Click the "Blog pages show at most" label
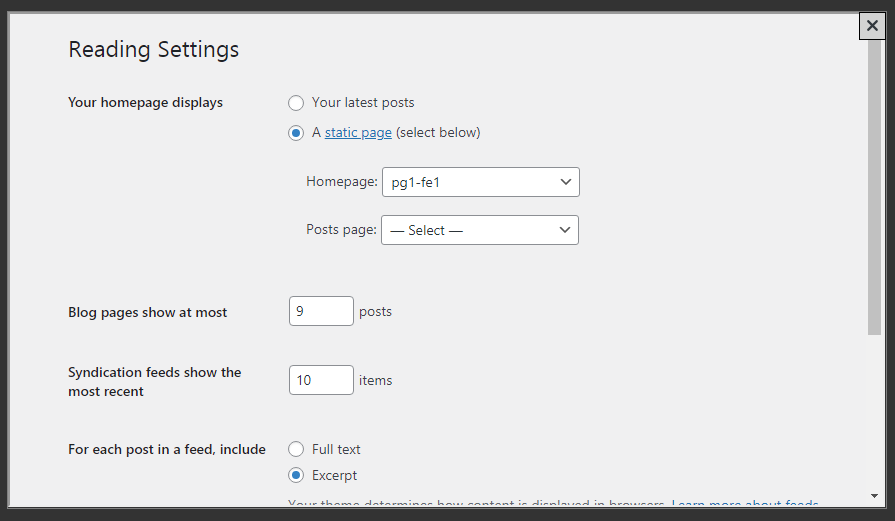The height and width of the screenshot is (521, 895). click(x=148, y=313)
